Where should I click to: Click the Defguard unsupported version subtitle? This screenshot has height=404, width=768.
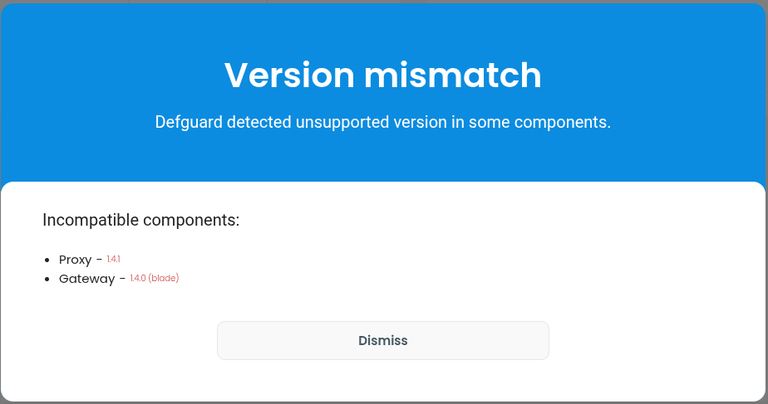pos(383,123)
